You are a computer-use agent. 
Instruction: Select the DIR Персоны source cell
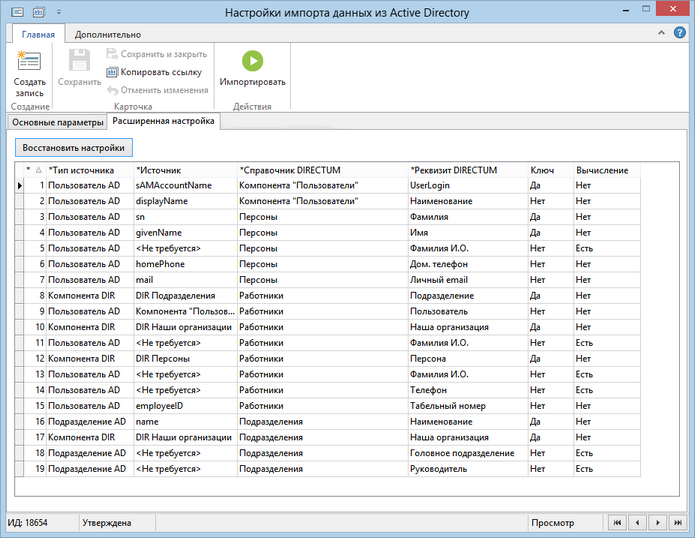185,359
